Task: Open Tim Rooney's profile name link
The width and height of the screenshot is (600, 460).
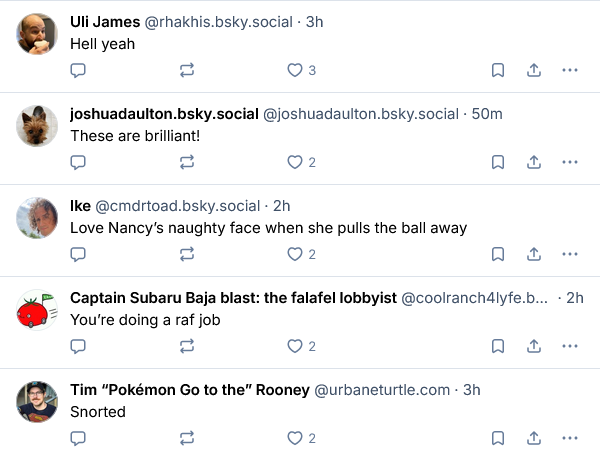Action: coord(189,390)
